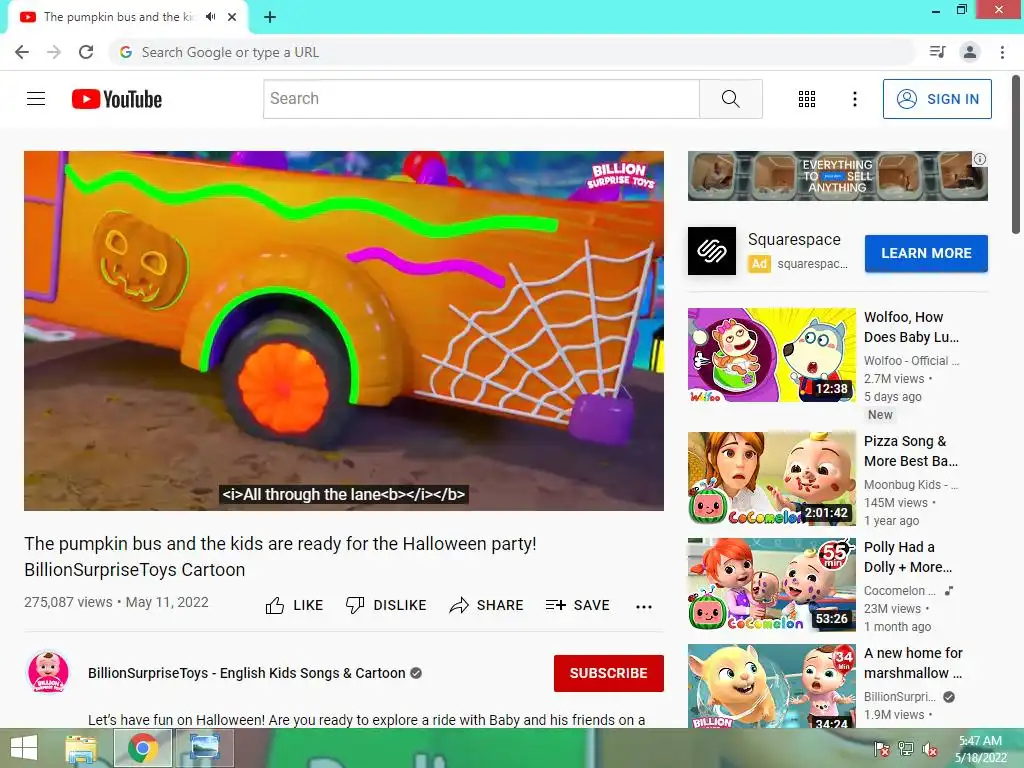The width and height of the screenshot is (1024, 768).
Task: Open the Windows Start menu
Action: coord(24,748)
